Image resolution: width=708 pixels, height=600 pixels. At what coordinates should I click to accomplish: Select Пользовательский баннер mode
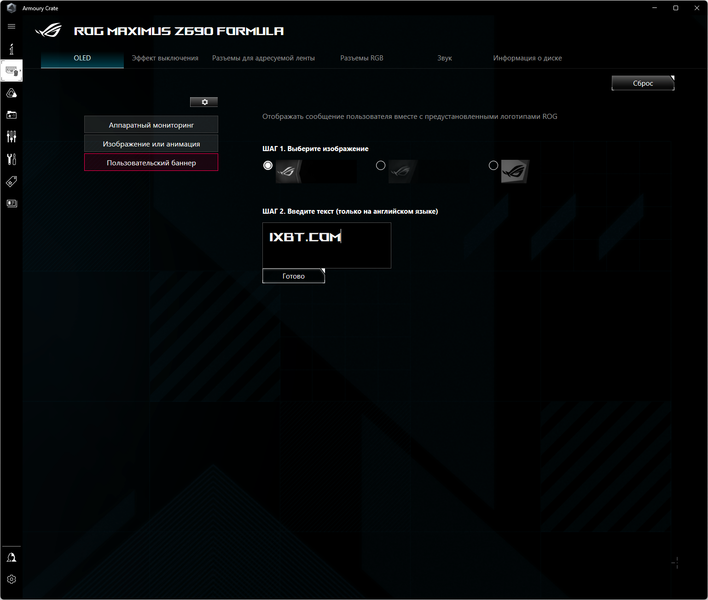click(151, 163)
